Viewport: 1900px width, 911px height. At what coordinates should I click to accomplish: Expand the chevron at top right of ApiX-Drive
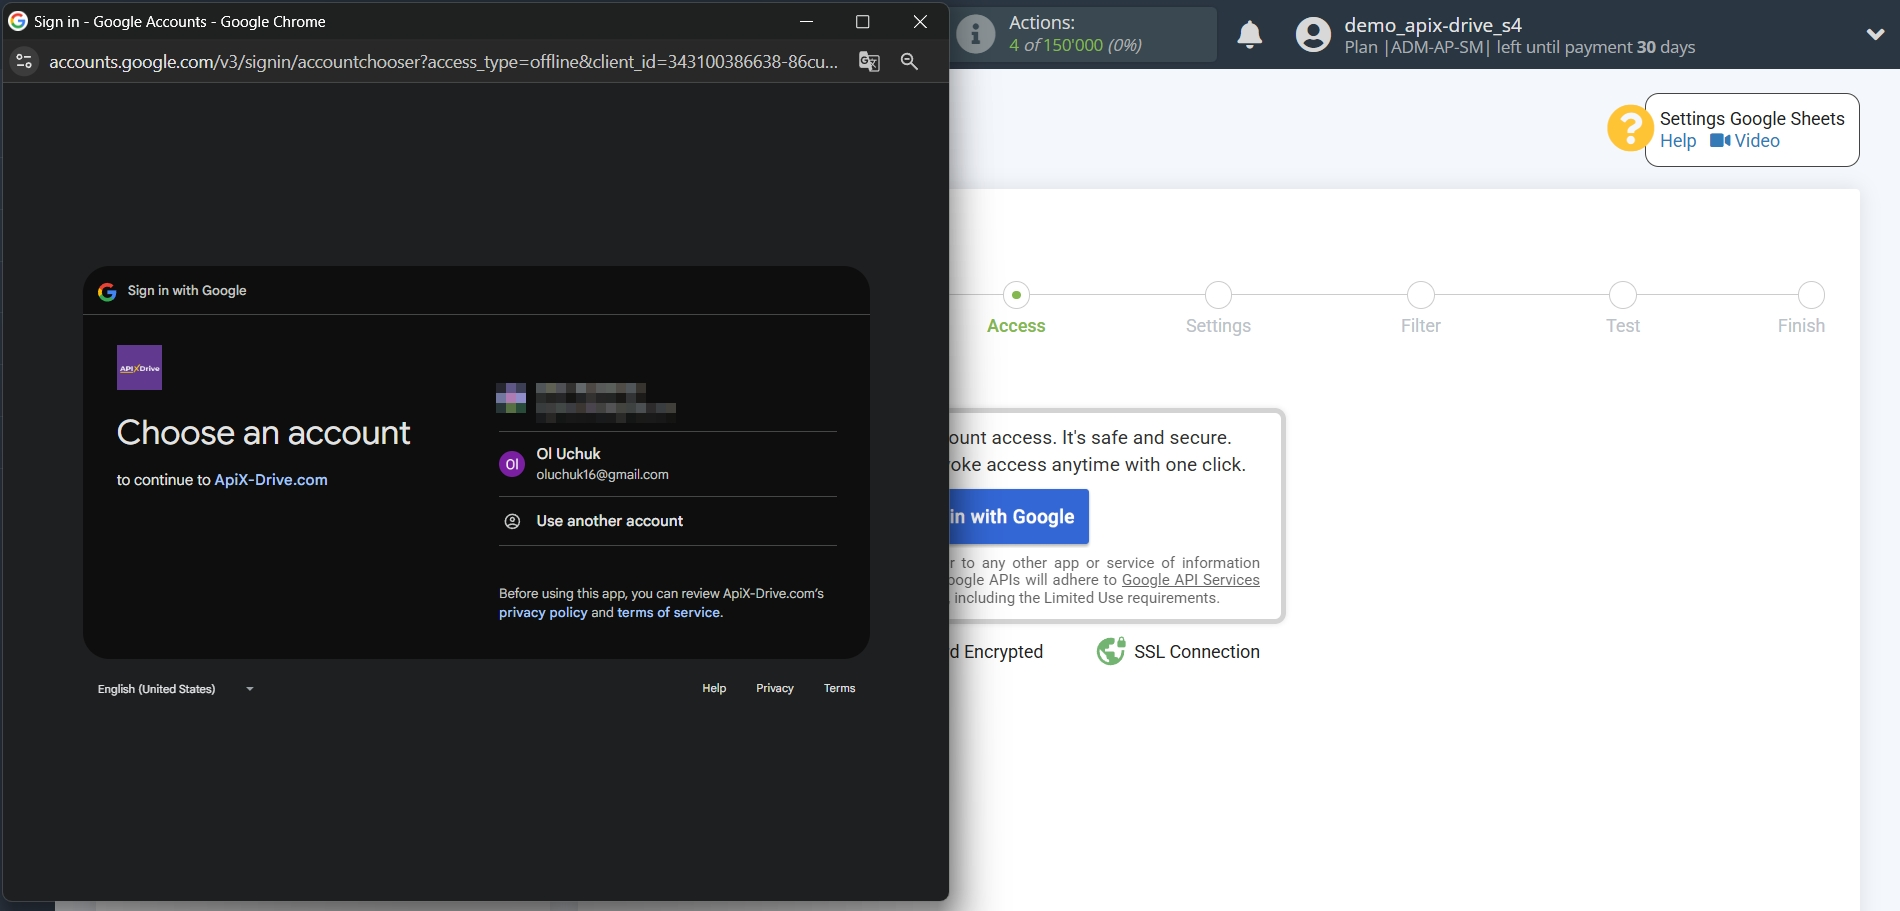point(1876,33)
